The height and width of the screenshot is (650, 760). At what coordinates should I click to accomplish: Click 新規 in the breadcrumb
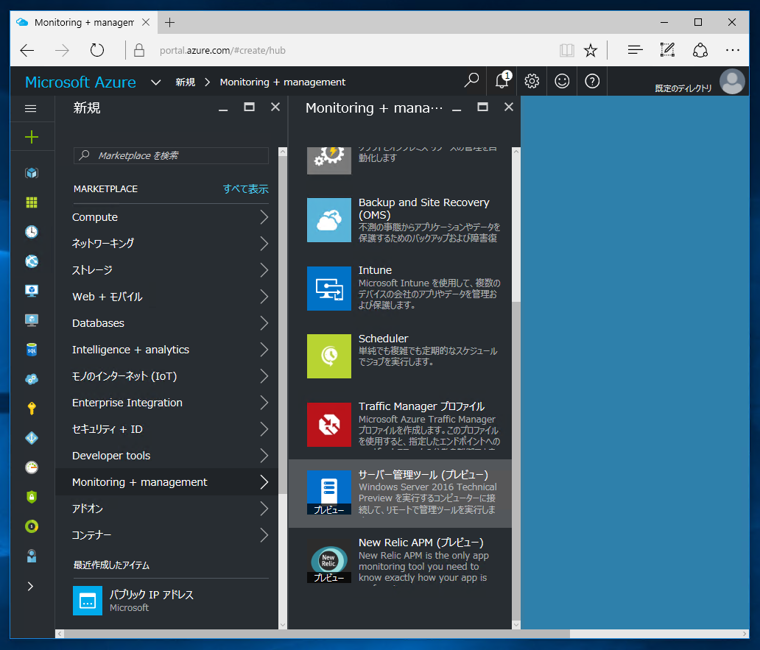click(185, 82)
